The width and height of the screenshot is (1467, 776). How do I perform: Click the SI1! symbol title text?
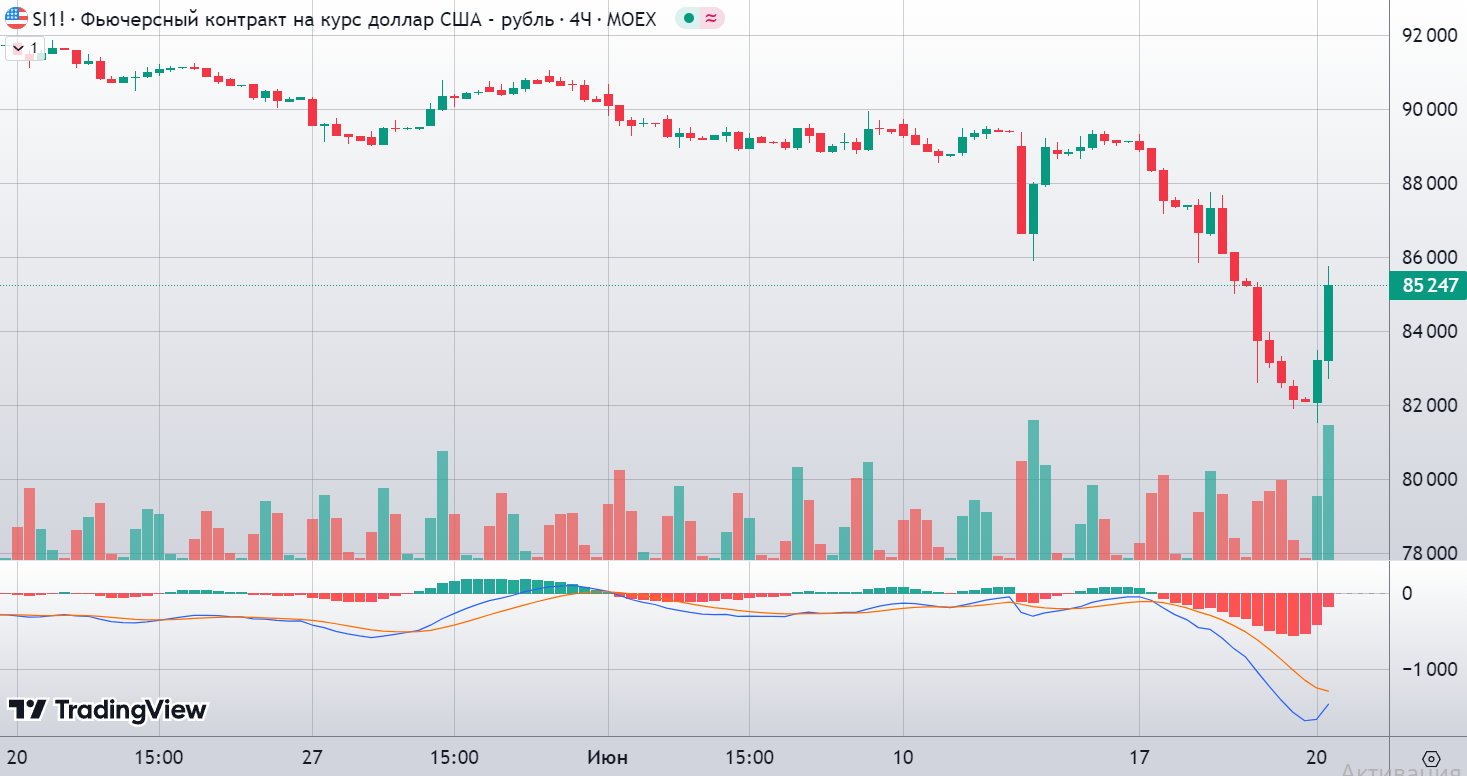pyautogui.click(x=50, y=18)
